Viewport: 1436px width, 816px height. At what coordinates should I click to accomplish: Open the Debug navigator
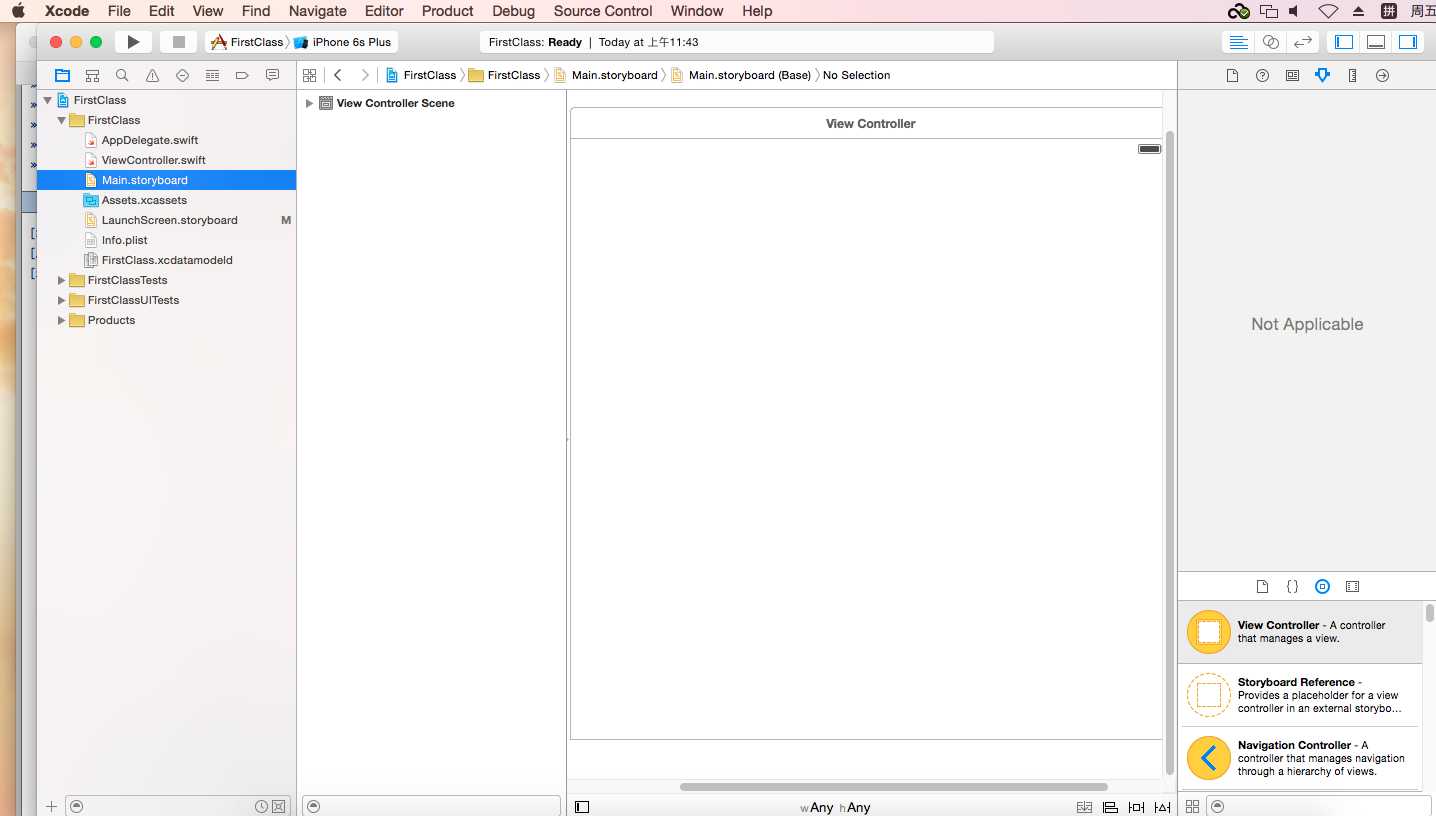[212, 75]
